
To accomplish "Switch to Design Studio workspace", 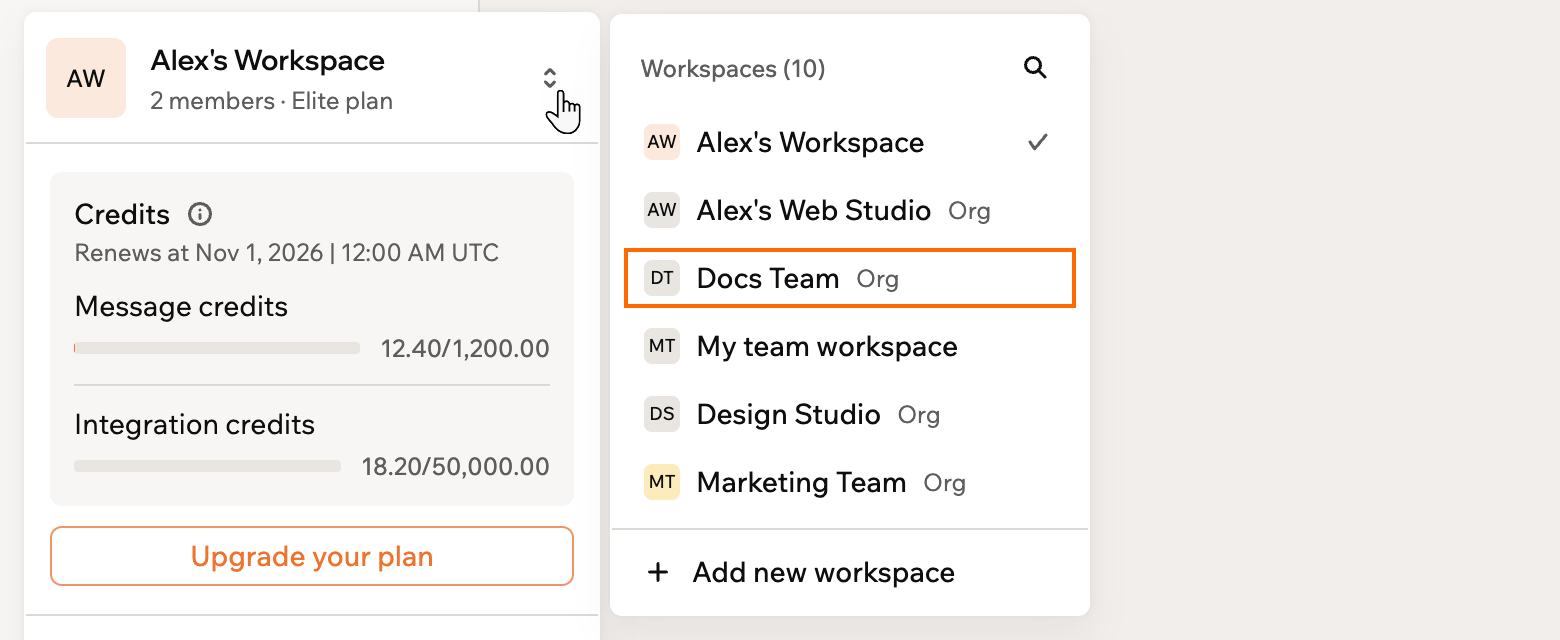I will pos(850,415).
